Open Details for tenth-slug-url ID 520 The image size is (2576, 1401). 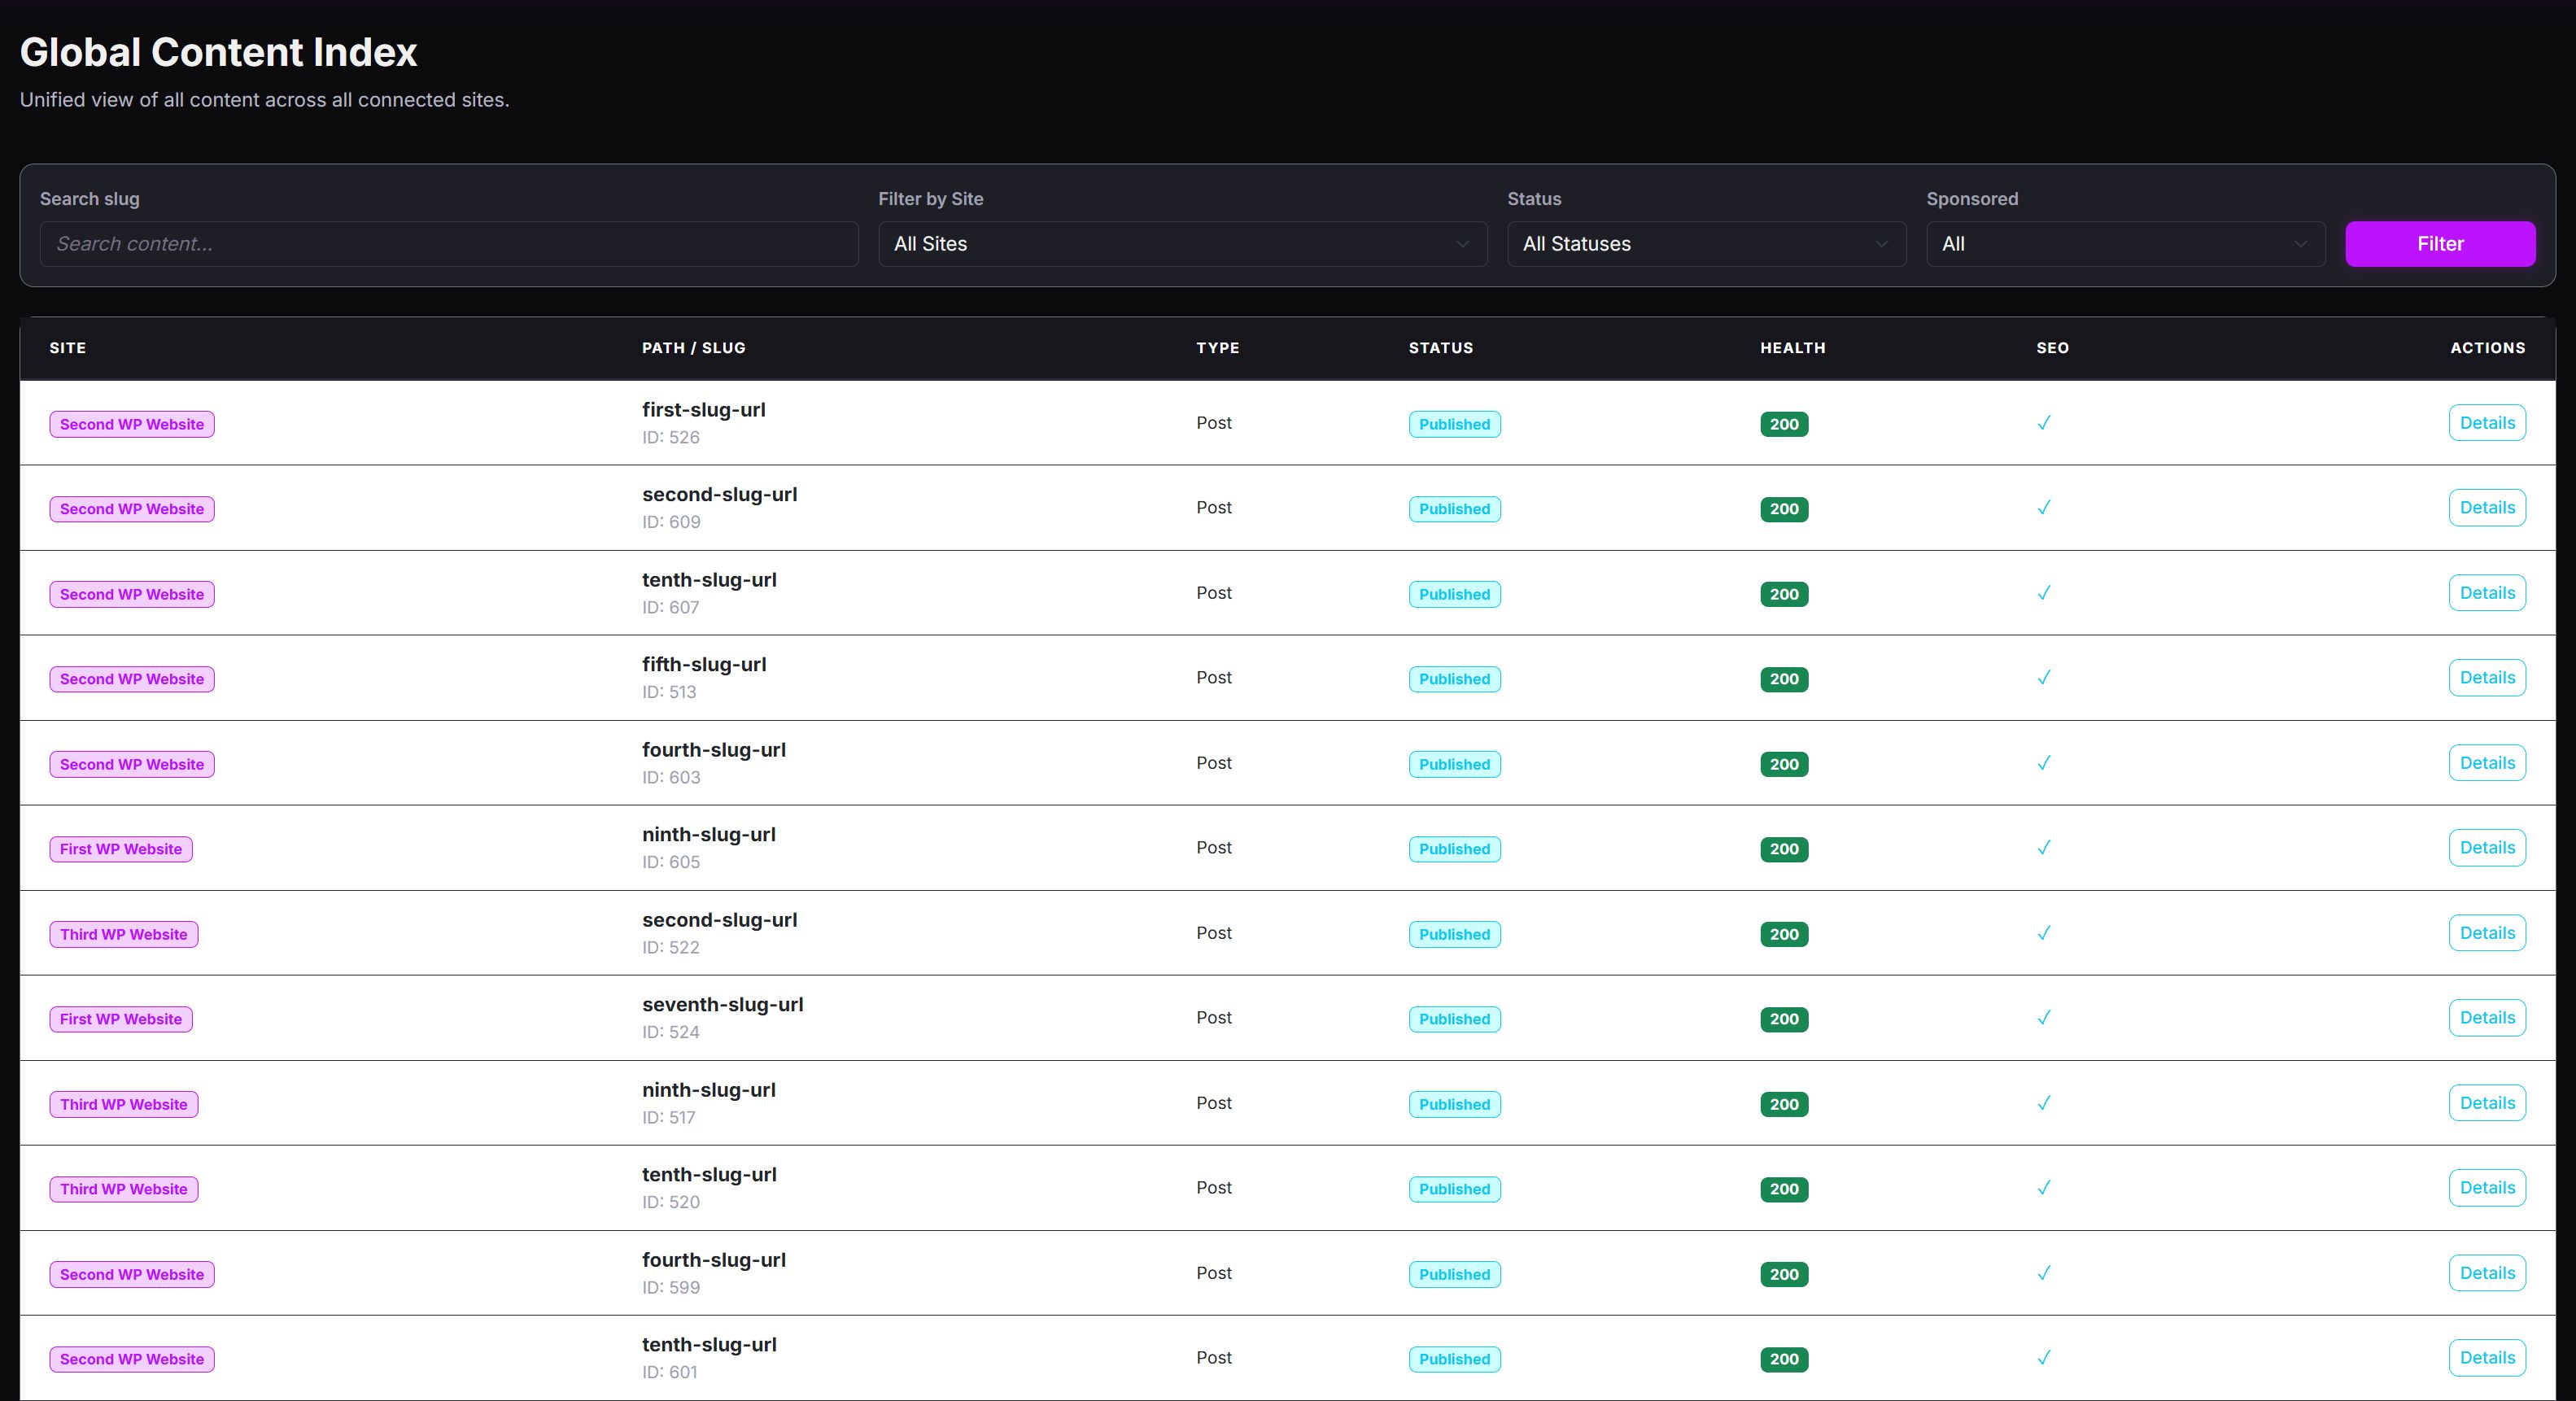point(2486,1188)
